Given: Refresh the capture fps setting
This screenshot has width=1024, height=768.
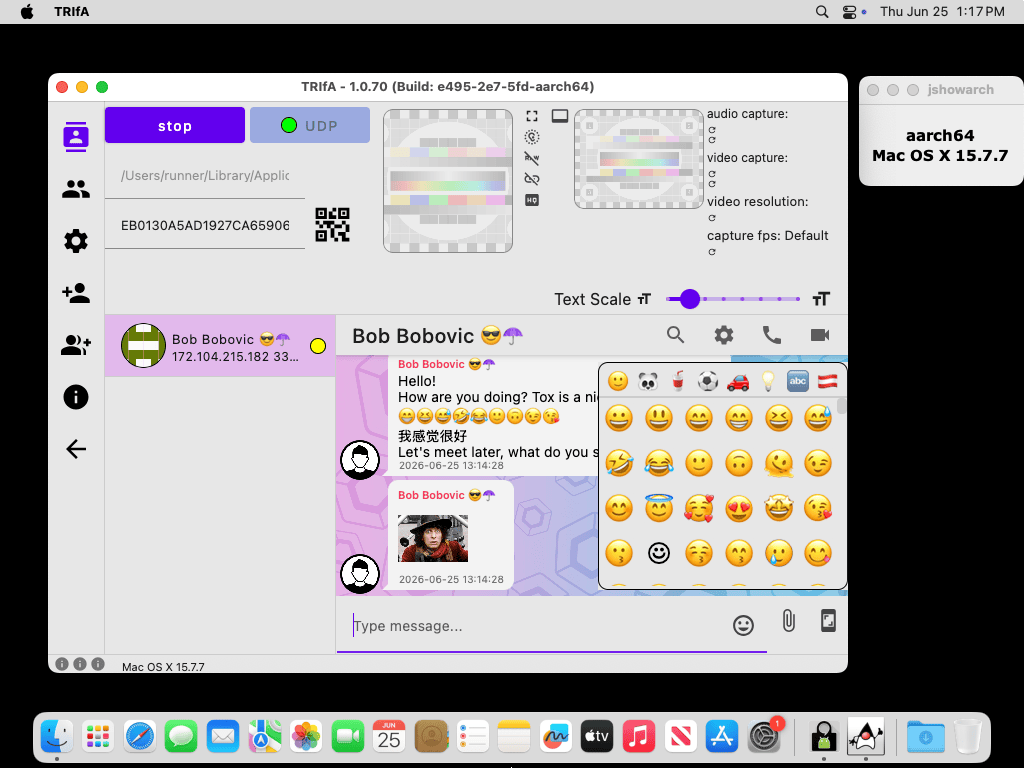Looking at the screenshot, I should [x=712, y=252].
